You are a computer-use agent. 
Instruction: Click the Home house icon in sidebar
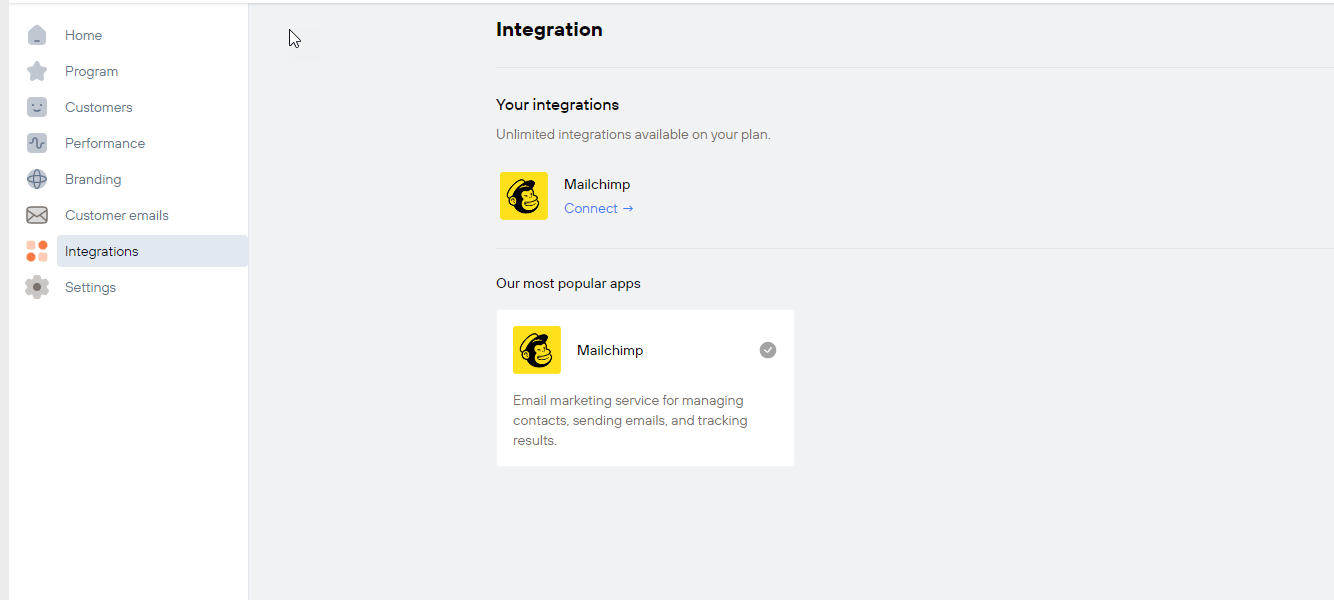[37, 35]
